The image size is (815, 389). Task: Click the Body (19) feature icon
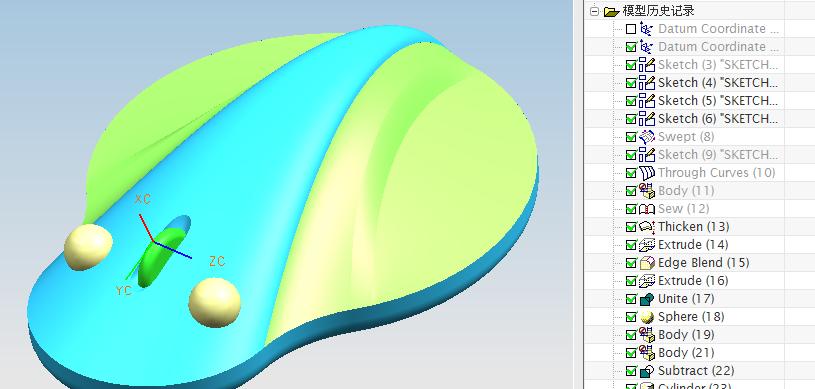(x=647, y=334)
